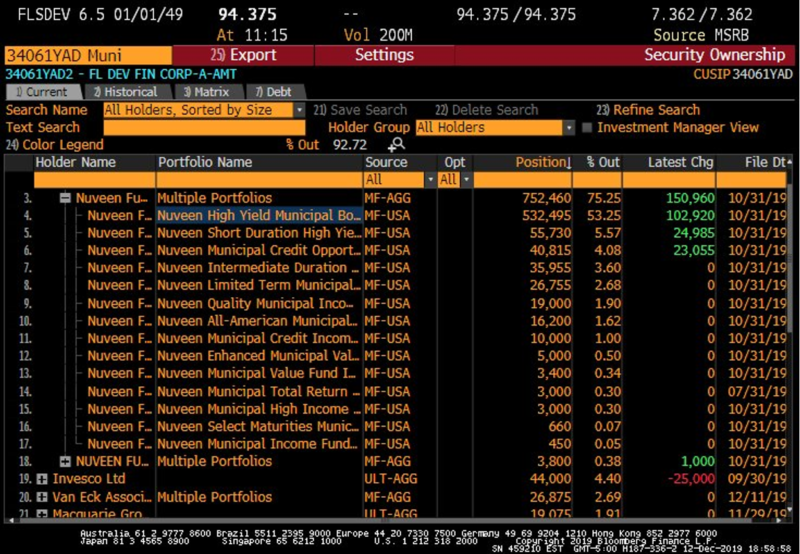Click the 12/11/19 file date cell
The width and height of the screenshot is (800, 554).
tap(757, 497)
